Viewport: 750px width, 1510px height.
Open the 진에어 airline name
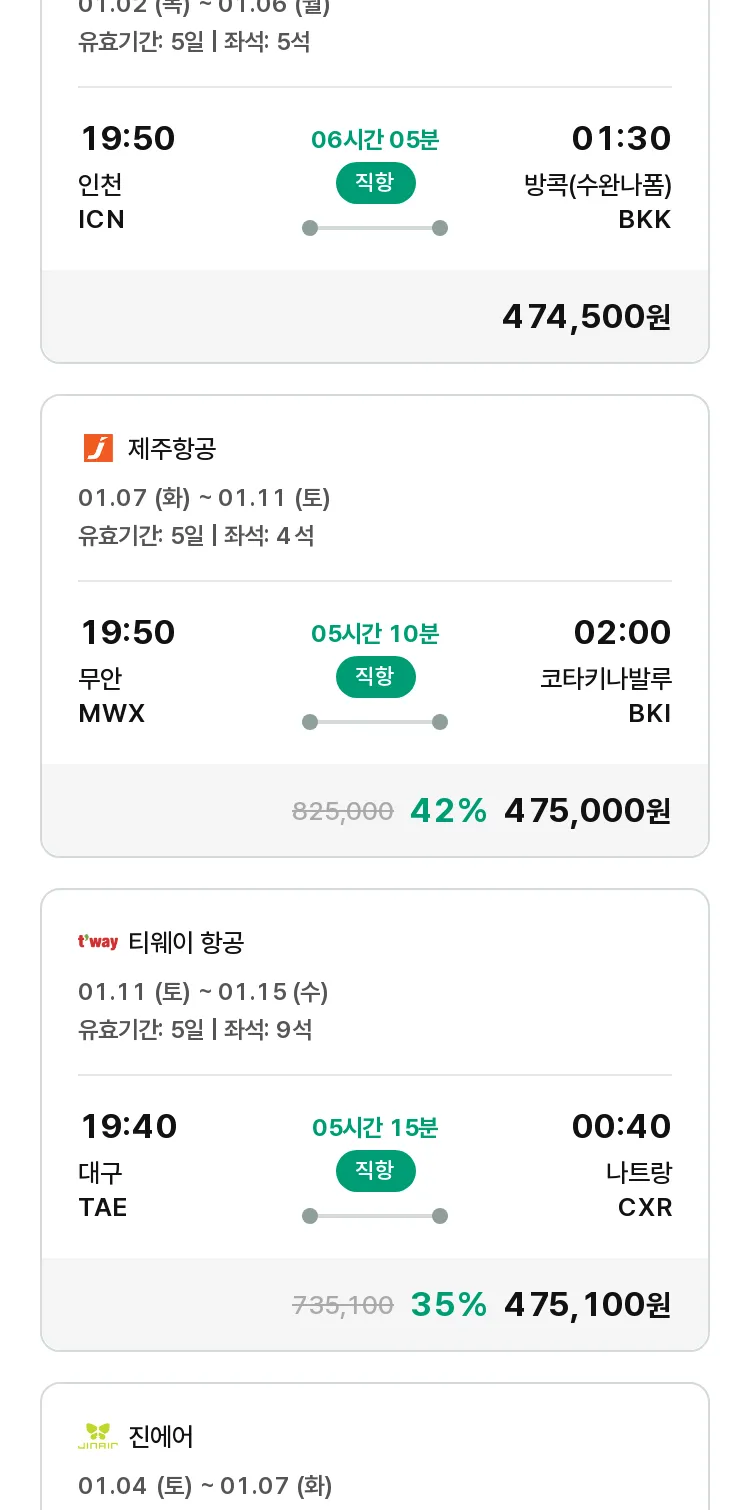(161, 1437)
